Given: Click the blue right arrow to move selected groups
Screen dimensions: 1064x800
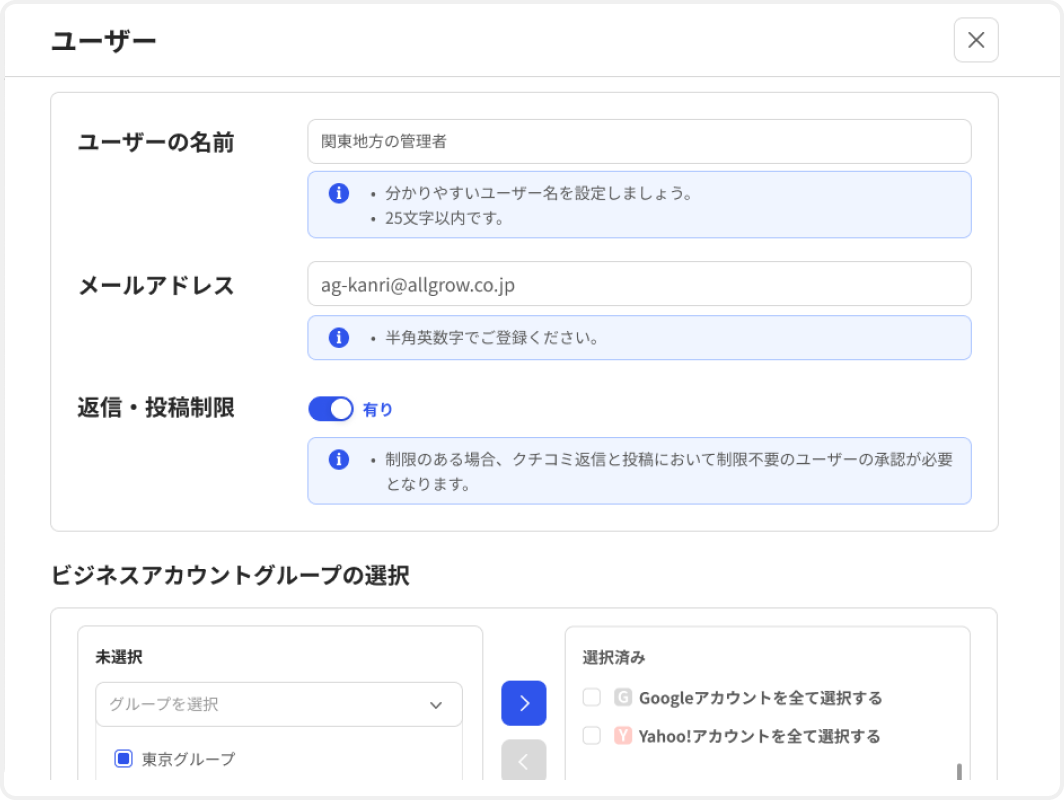Looking at the screenshot, I should (x=524, y=703).
